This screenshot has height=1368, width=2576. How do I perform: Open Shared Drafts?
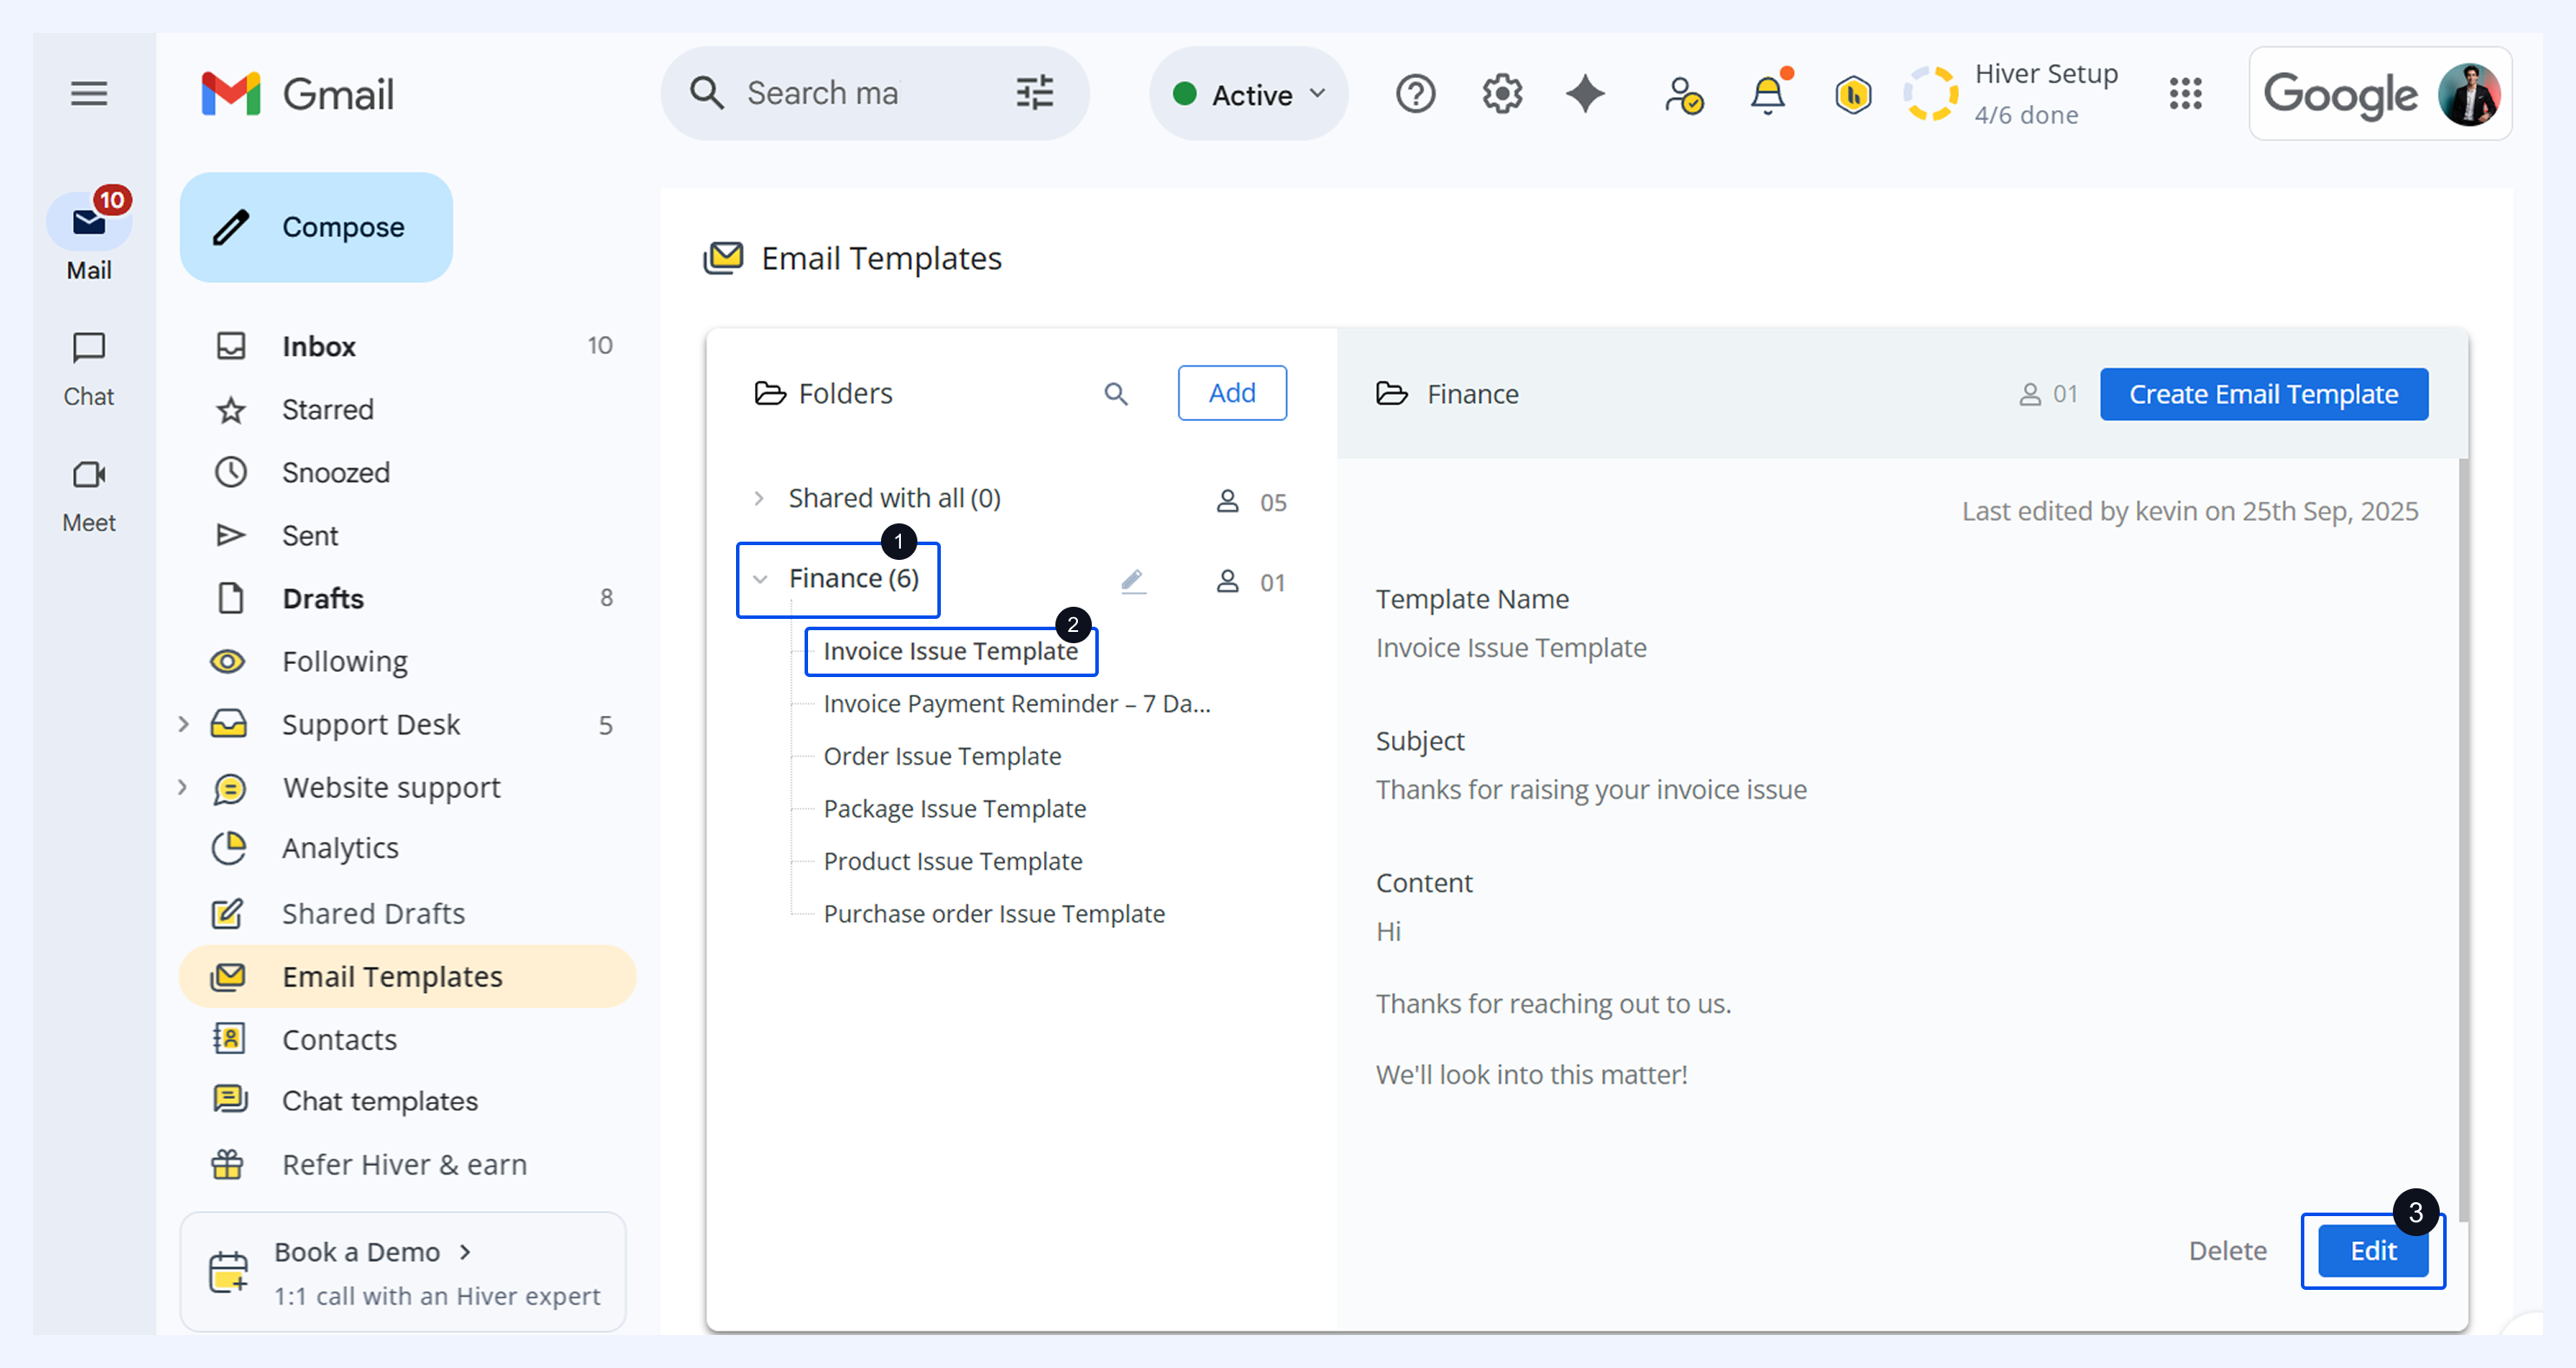pos(408,913)
